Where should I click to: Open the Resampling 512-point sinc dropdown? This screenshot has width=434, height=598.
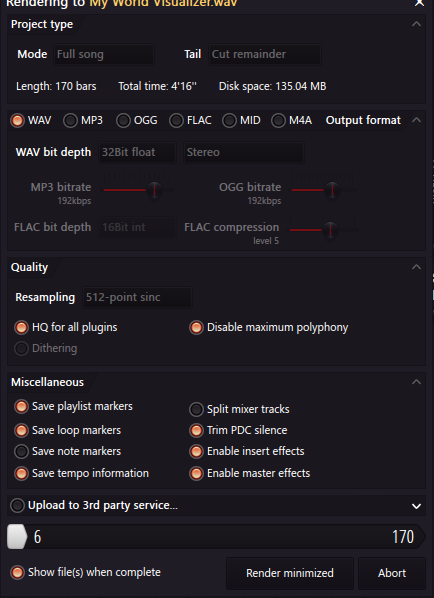click(137, 297)
